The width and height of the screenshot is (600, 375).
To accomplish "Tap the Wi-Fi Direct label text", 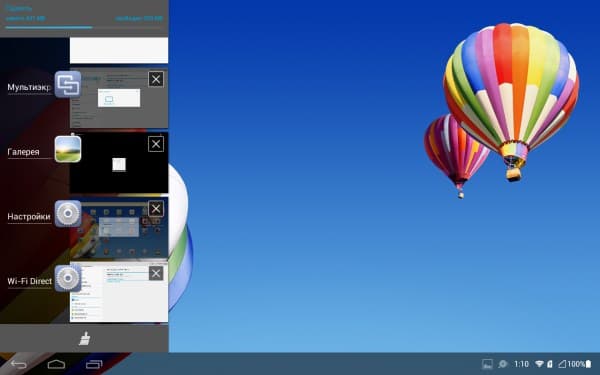I will tap(29, 281).
